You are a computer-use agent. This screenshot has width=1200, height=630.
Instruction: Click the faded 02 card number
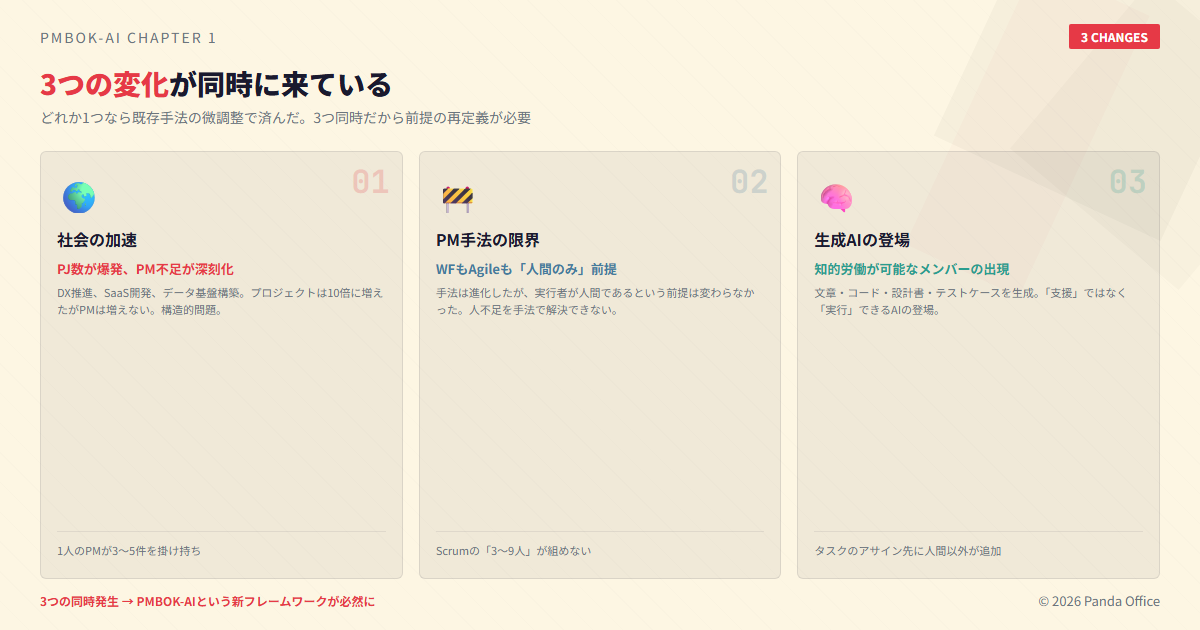(748, 182)
